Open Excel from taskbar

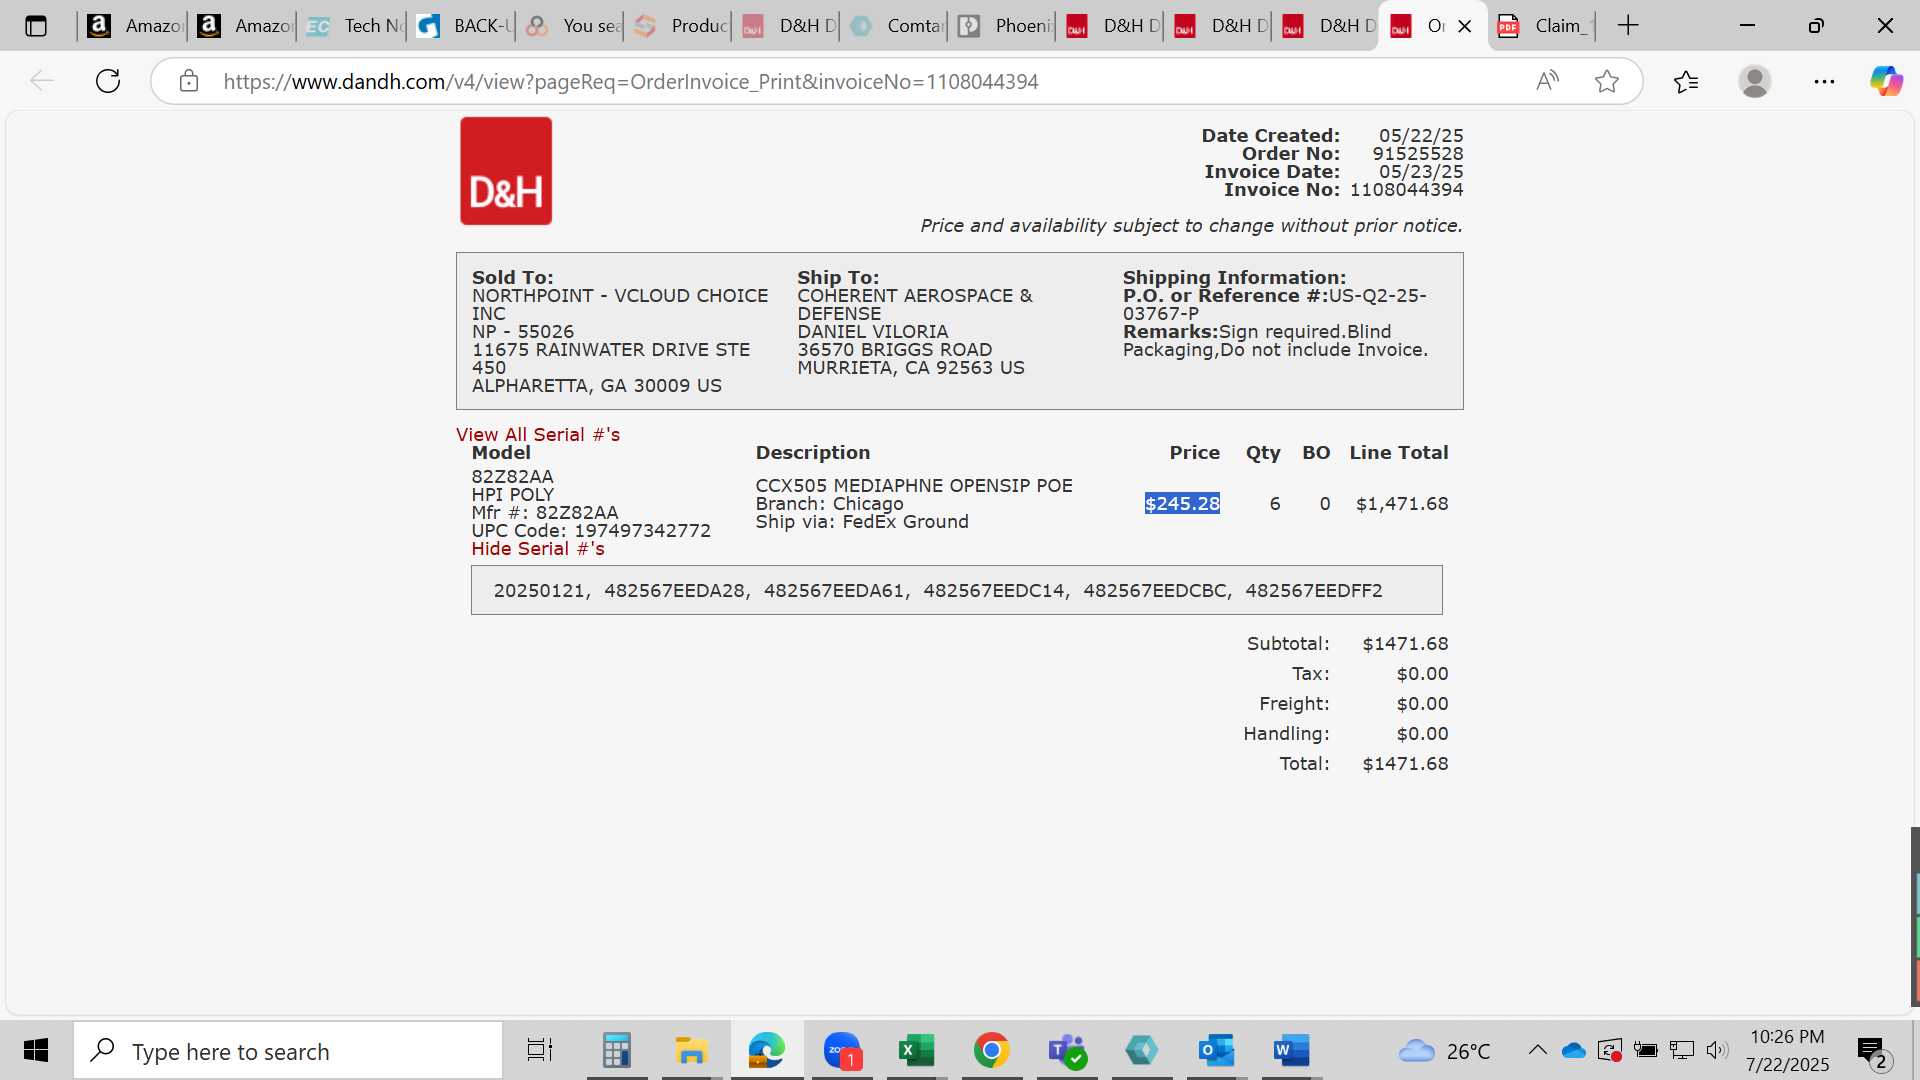tap(916, 1051)
